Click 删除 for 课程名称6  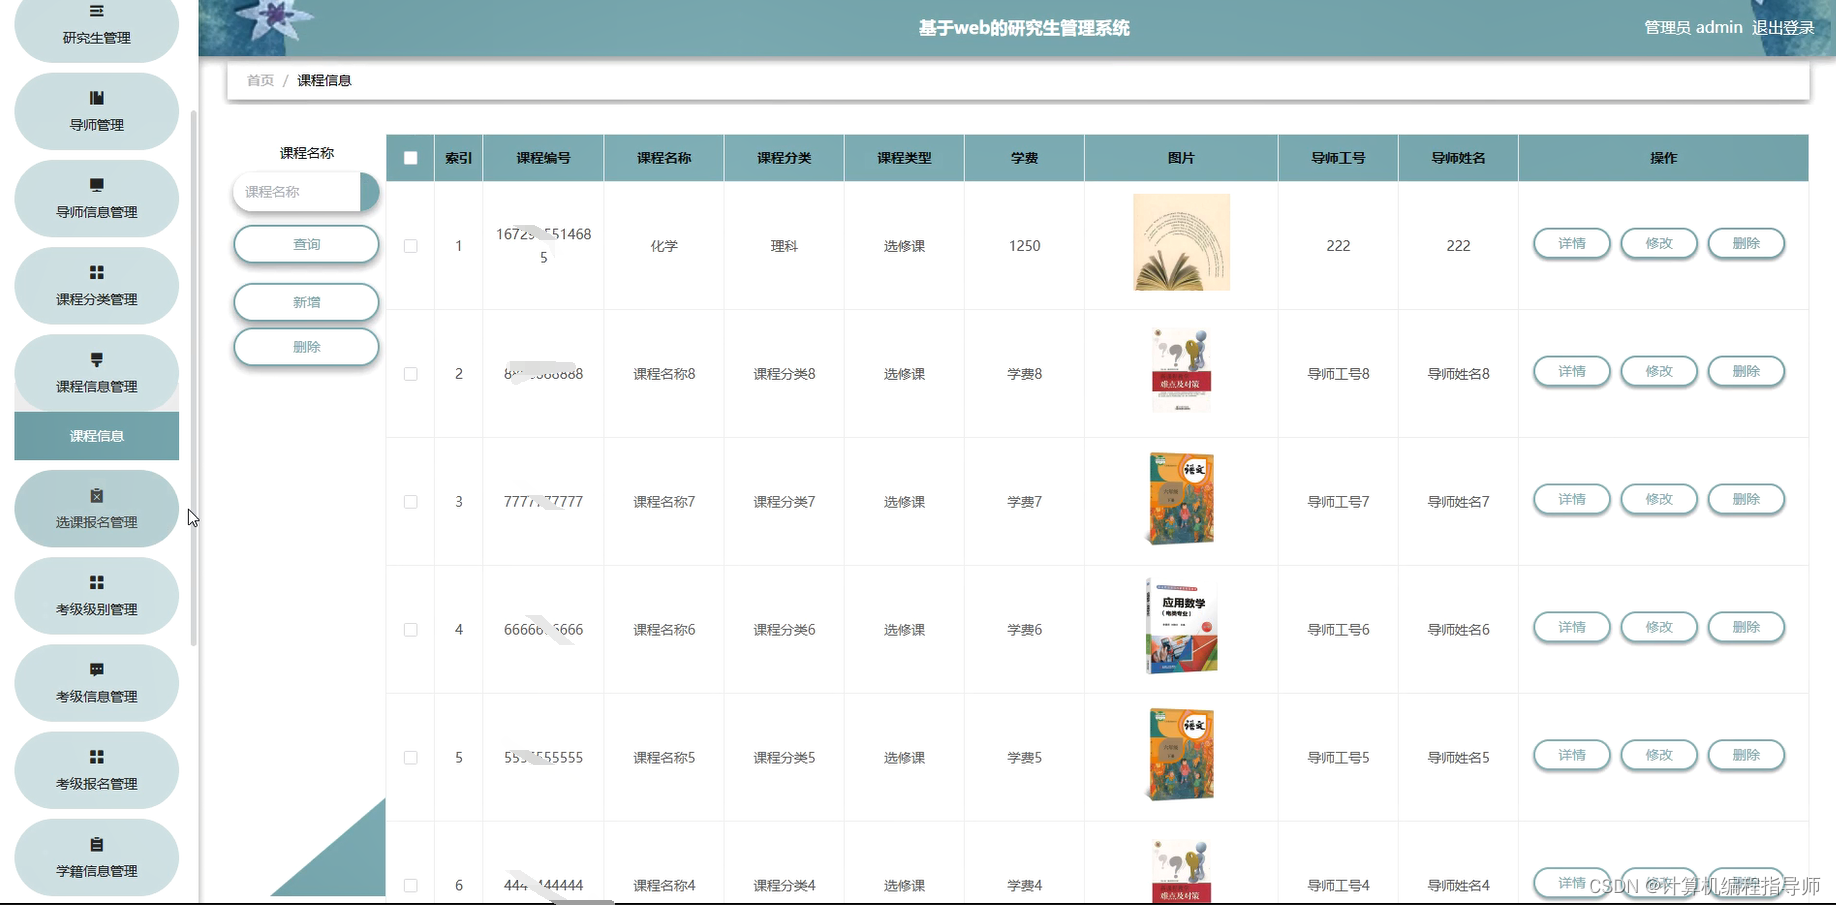pyautogui.click(x=1746, y=627)
